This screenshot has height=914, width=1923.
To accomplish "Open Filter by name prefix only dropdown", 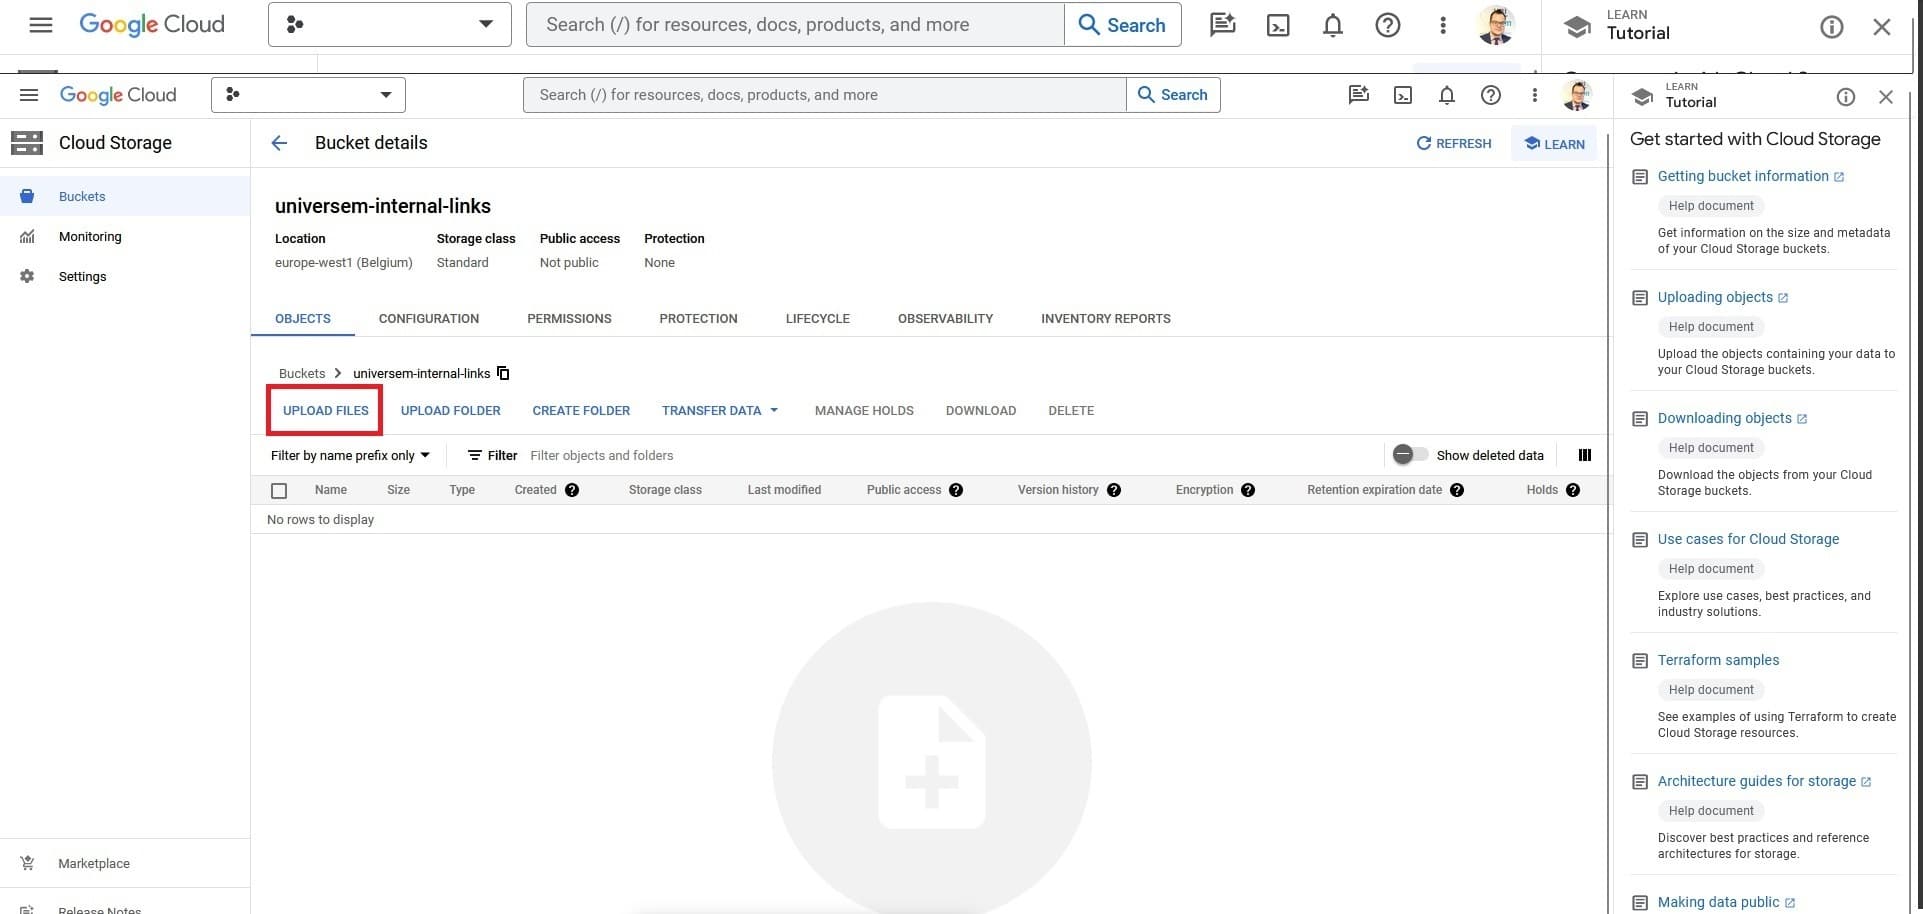I will tap(350, 455).
